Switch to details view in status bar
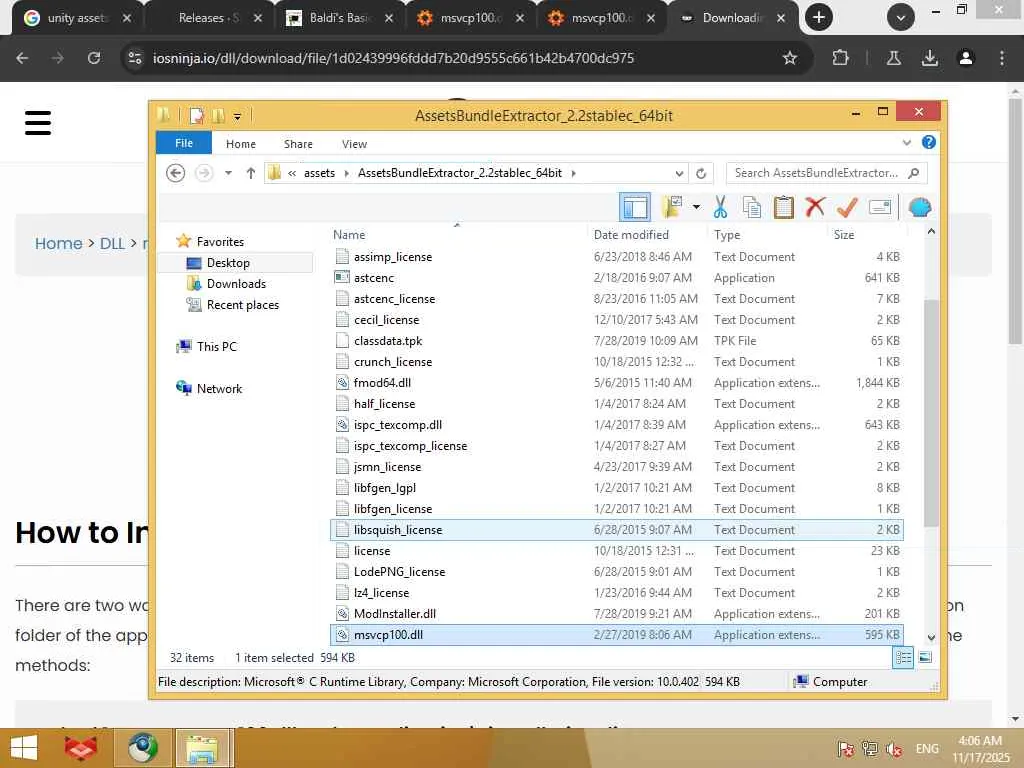This screenshot has height=768, width=1024. pos(903,658)
